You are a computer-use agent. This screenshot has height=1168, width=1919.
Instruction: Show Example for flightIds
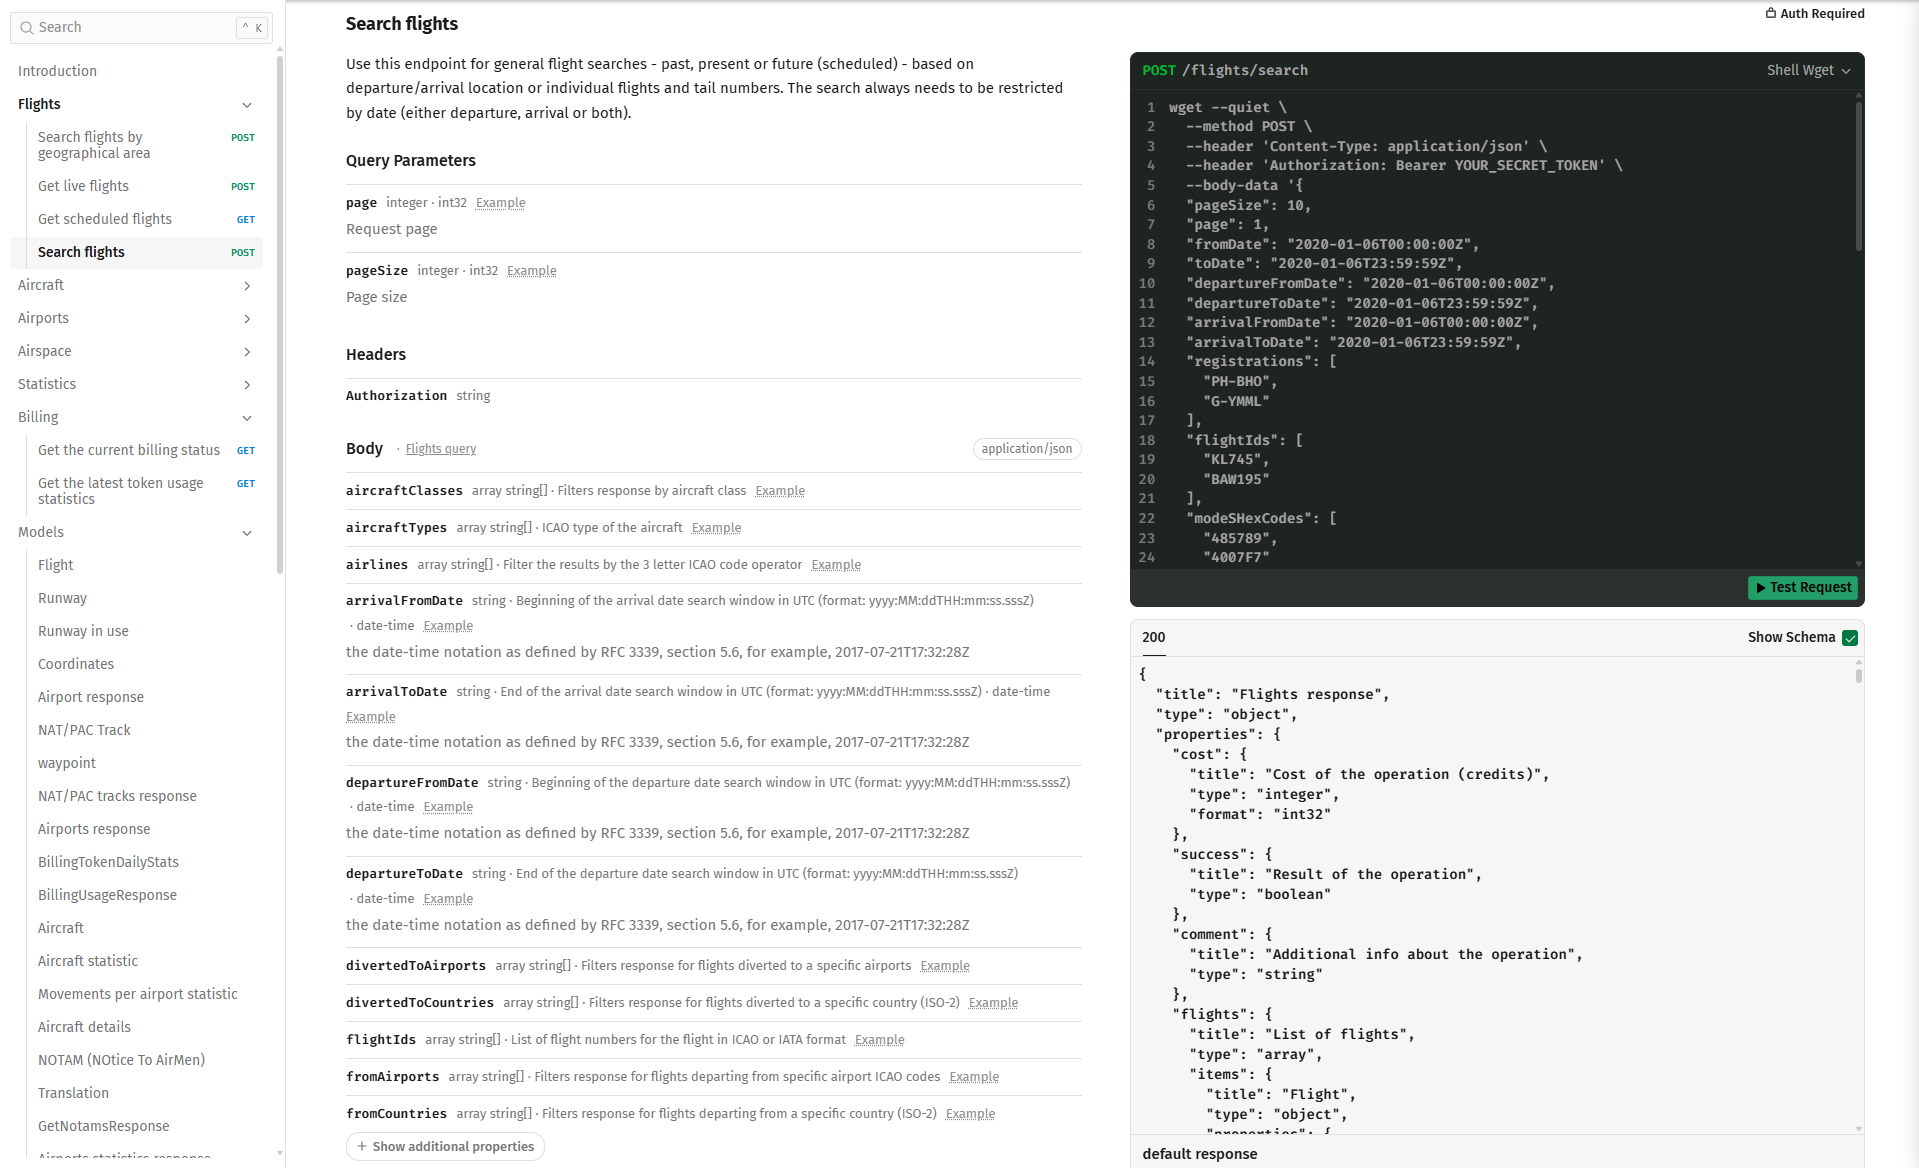[x=880, y=1040]
